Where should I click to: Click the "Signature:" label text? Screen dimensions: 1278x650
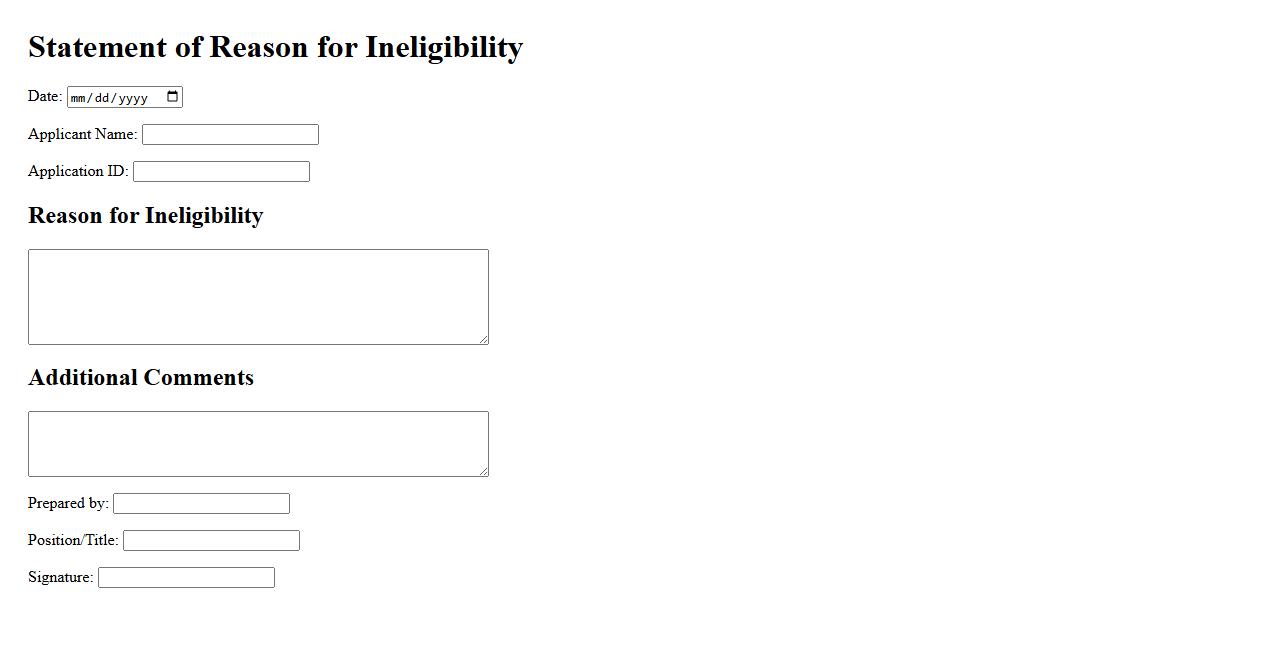[x=60, y=577]
